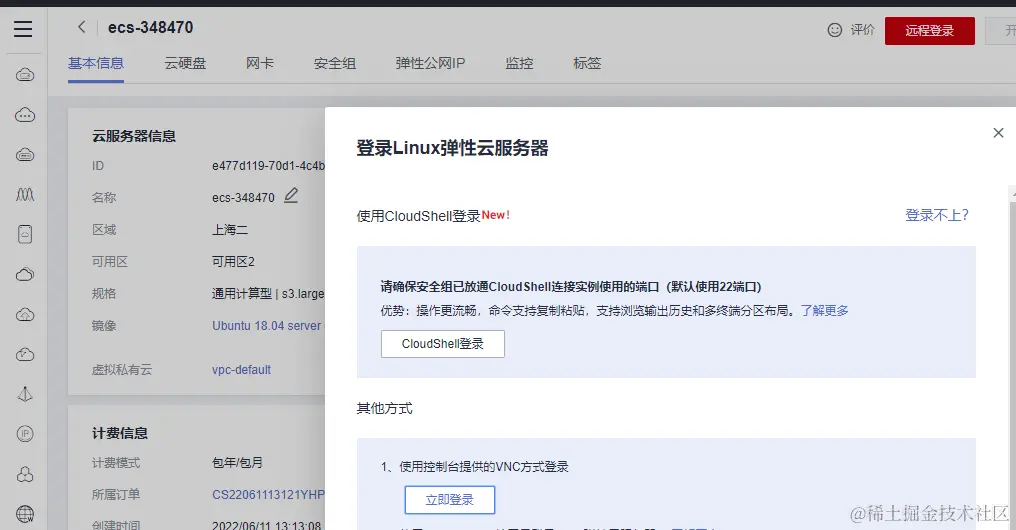Close the Linux login dialog
Viewport: 1016px width, 530px height.
998,133
